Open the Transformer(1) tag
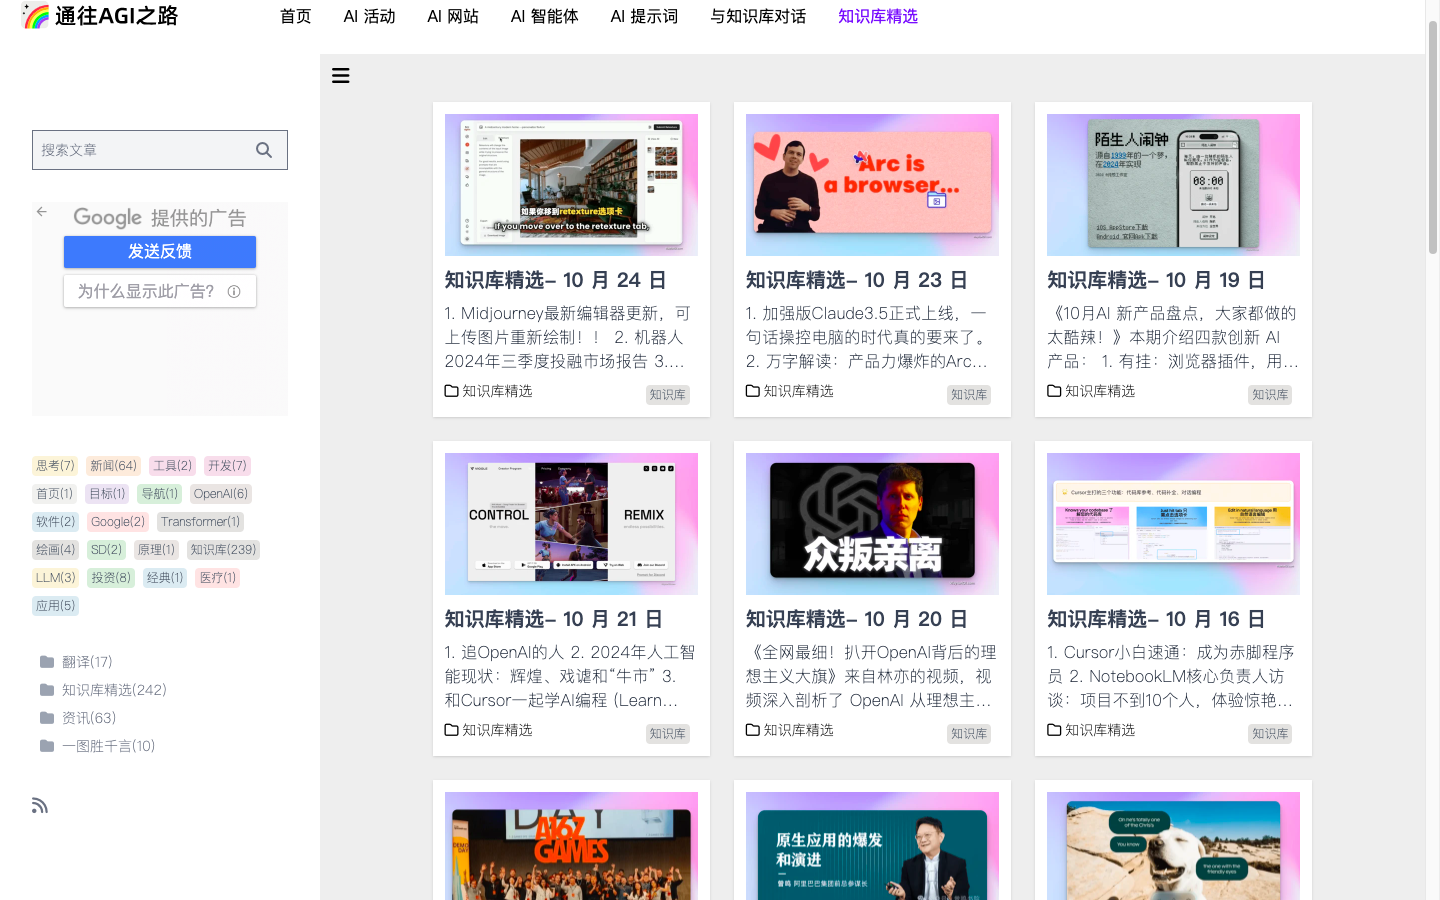Image resolution: width=1440 pixels, height=900 pixels. click(x=200, y=522)
